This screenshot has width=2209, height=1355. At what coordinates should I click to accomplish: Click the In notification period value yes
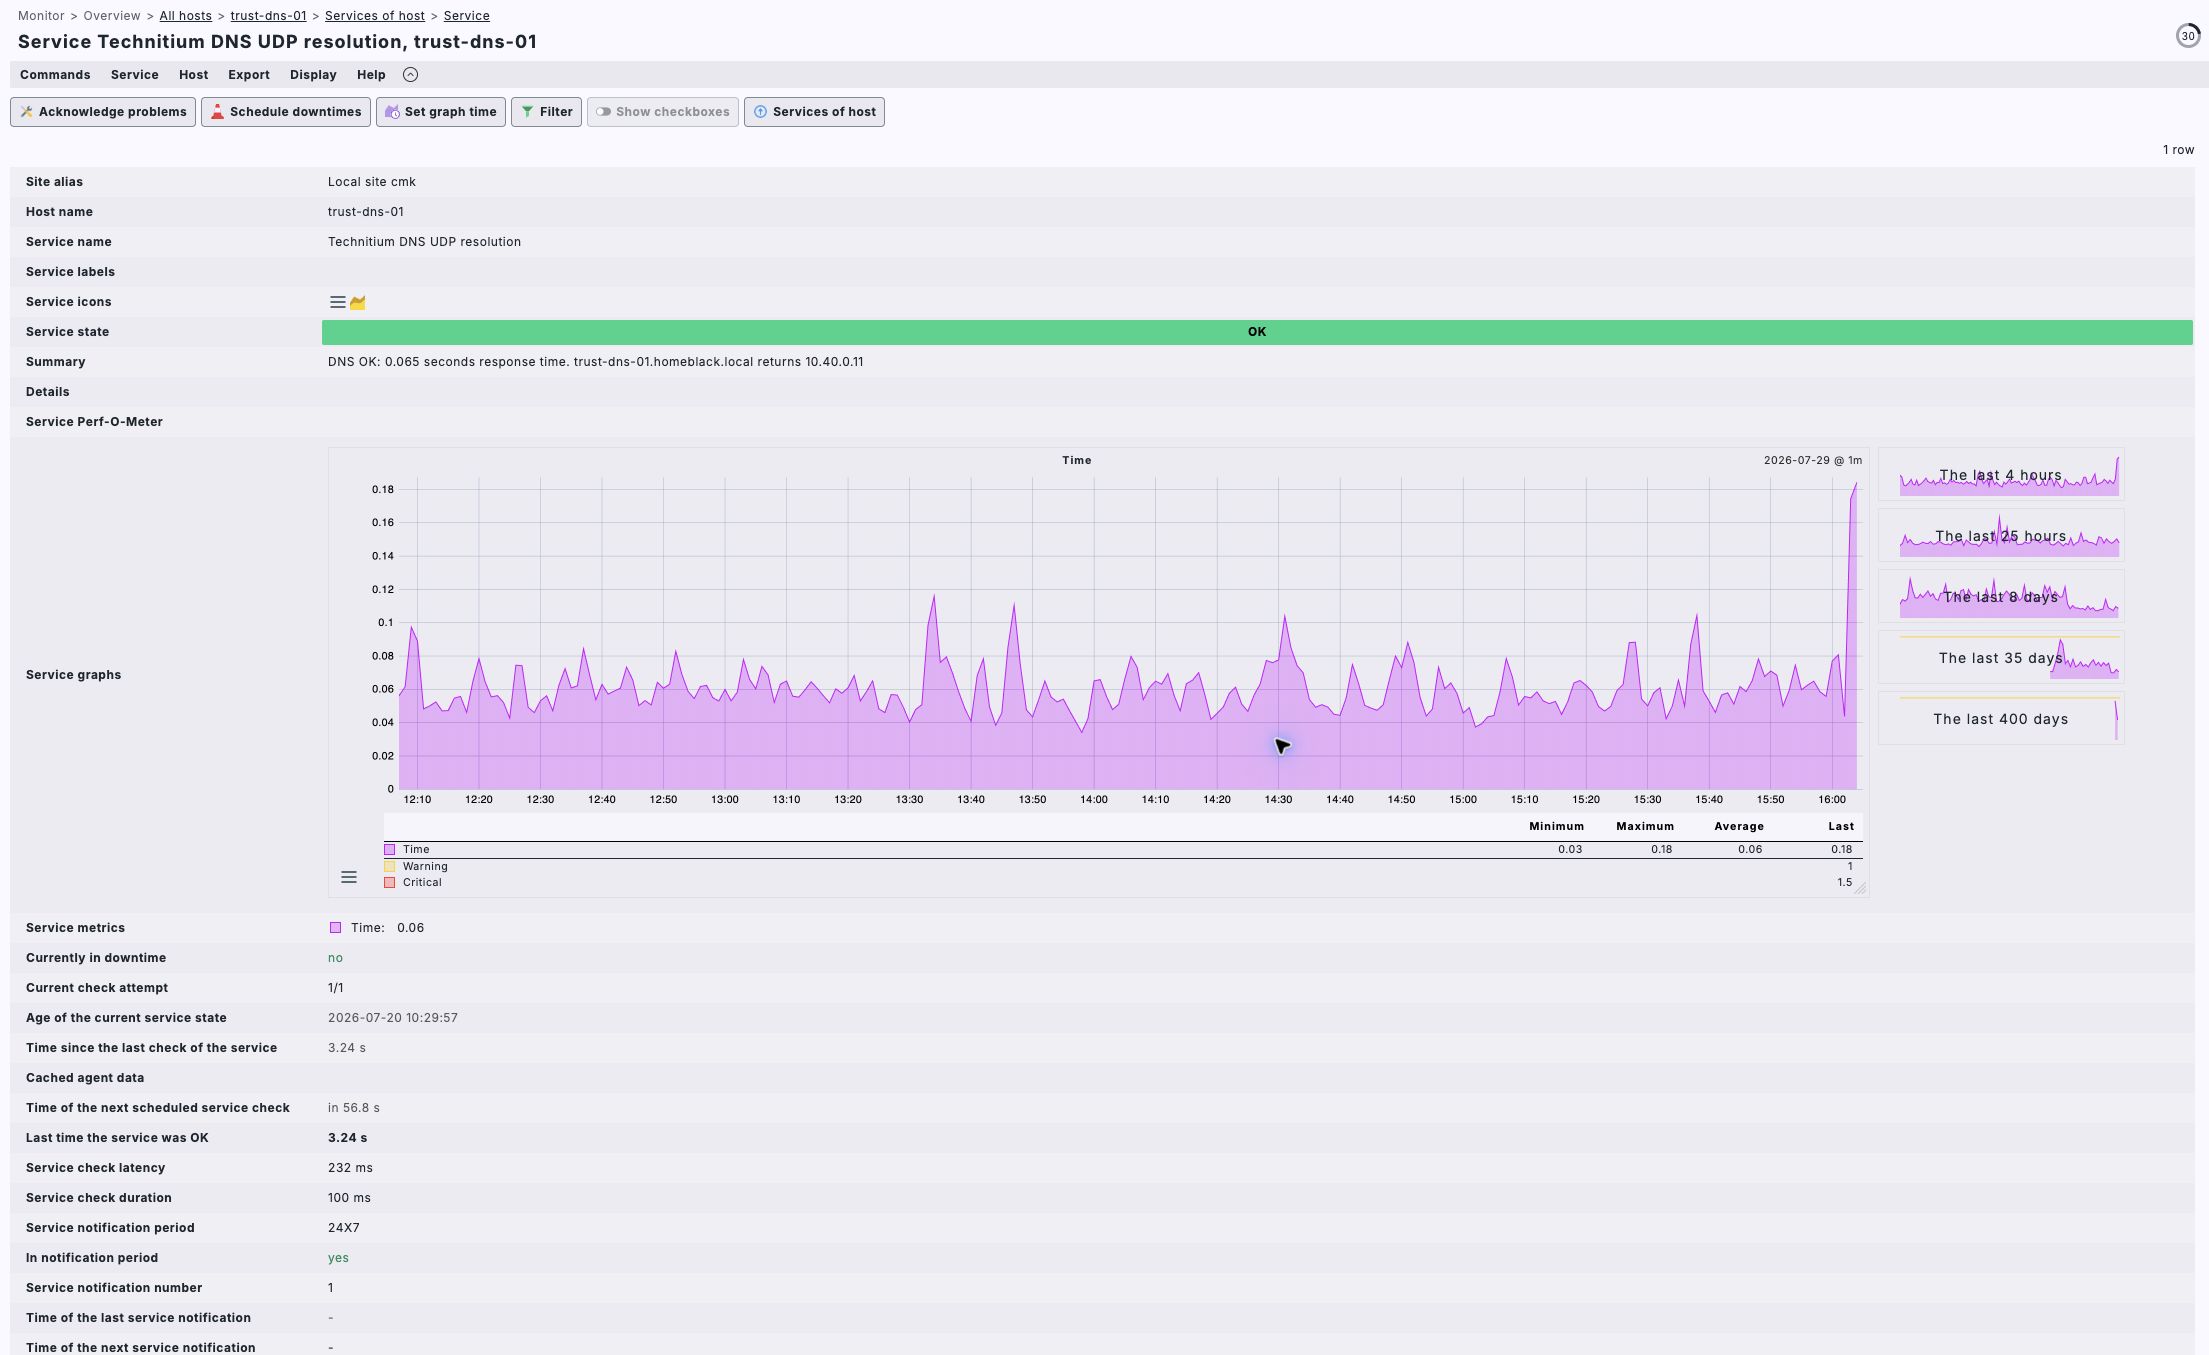tap(338, 1258)
